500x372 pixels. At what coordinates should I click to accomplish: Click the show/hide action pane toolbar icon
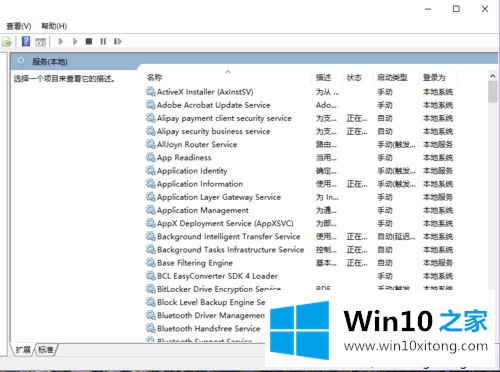pyautogui.click(x=41, y=42)
